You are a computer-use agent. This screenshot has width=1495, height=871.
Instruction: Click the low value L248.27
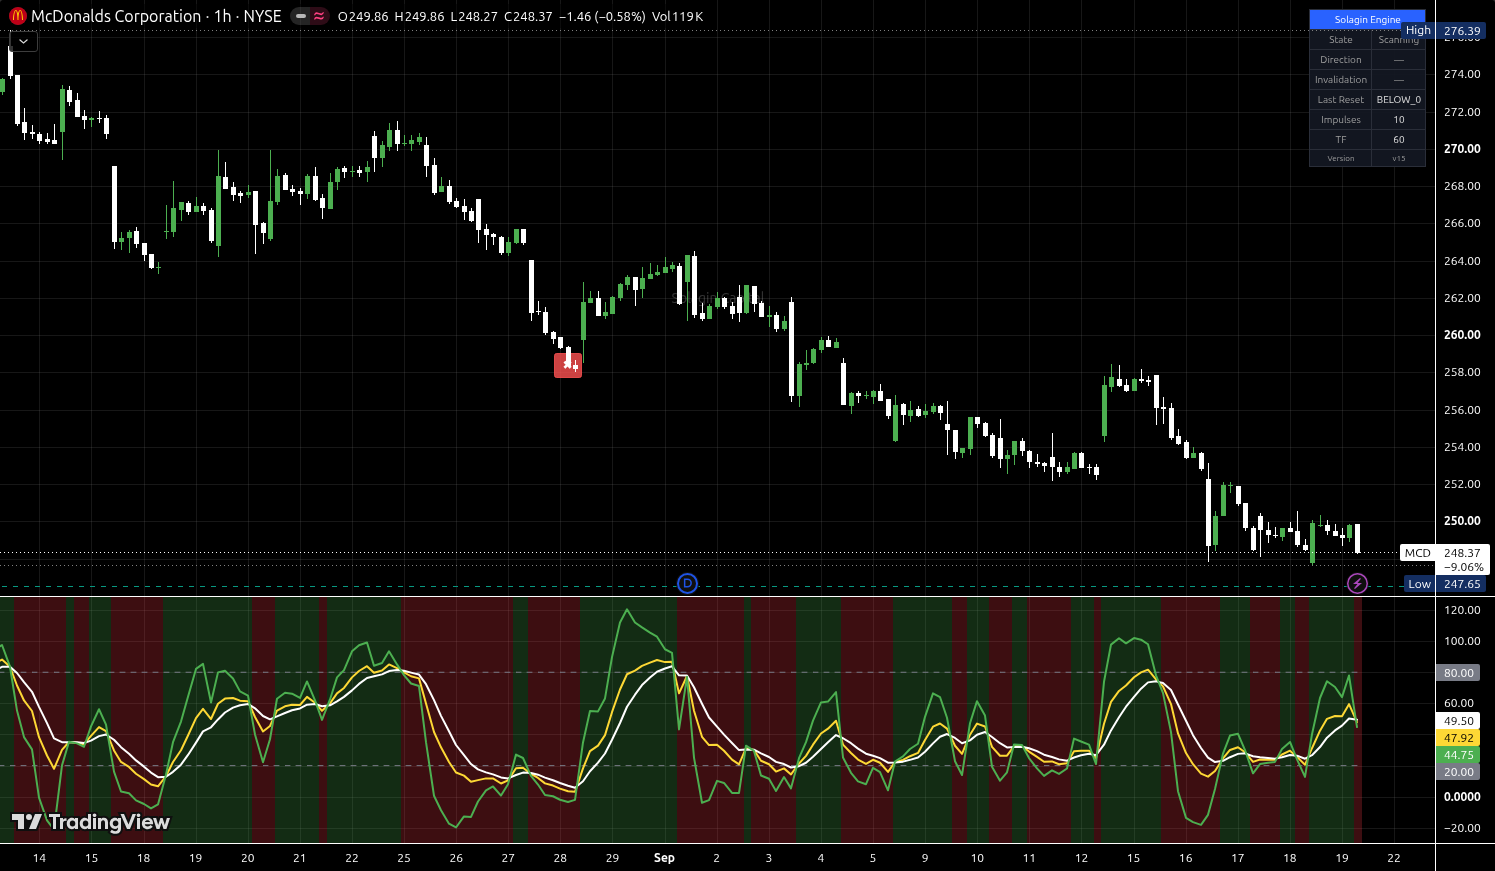point(474,16)
